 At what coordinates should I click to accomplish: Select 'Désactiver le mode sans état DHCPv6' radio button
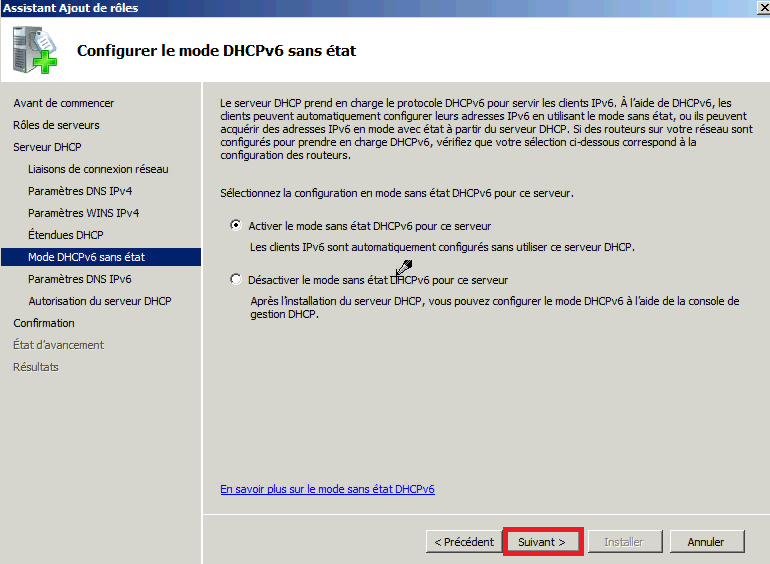pos(236,279)
